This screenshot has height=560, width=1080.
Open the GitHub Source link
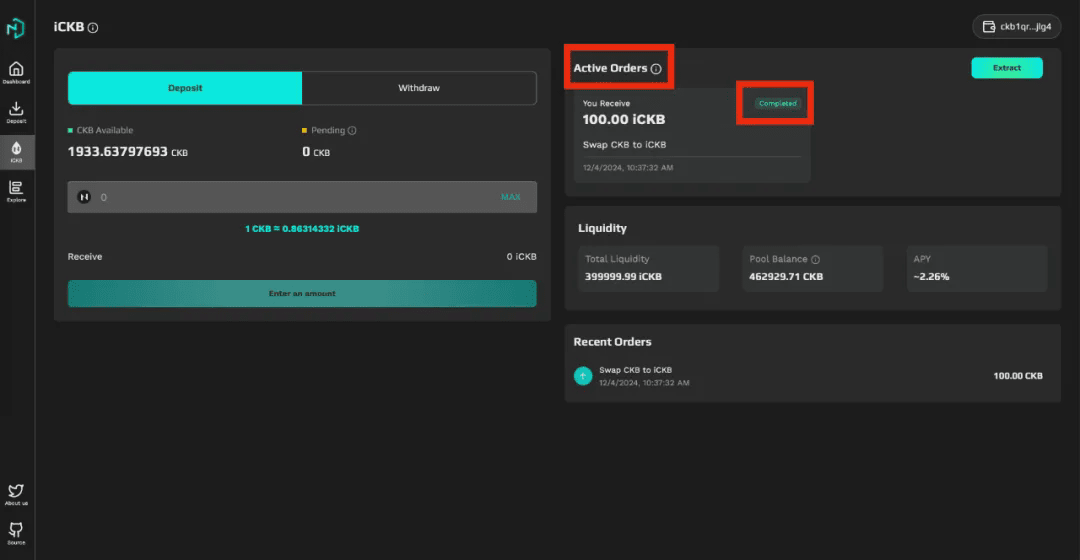tap(16, 532)
